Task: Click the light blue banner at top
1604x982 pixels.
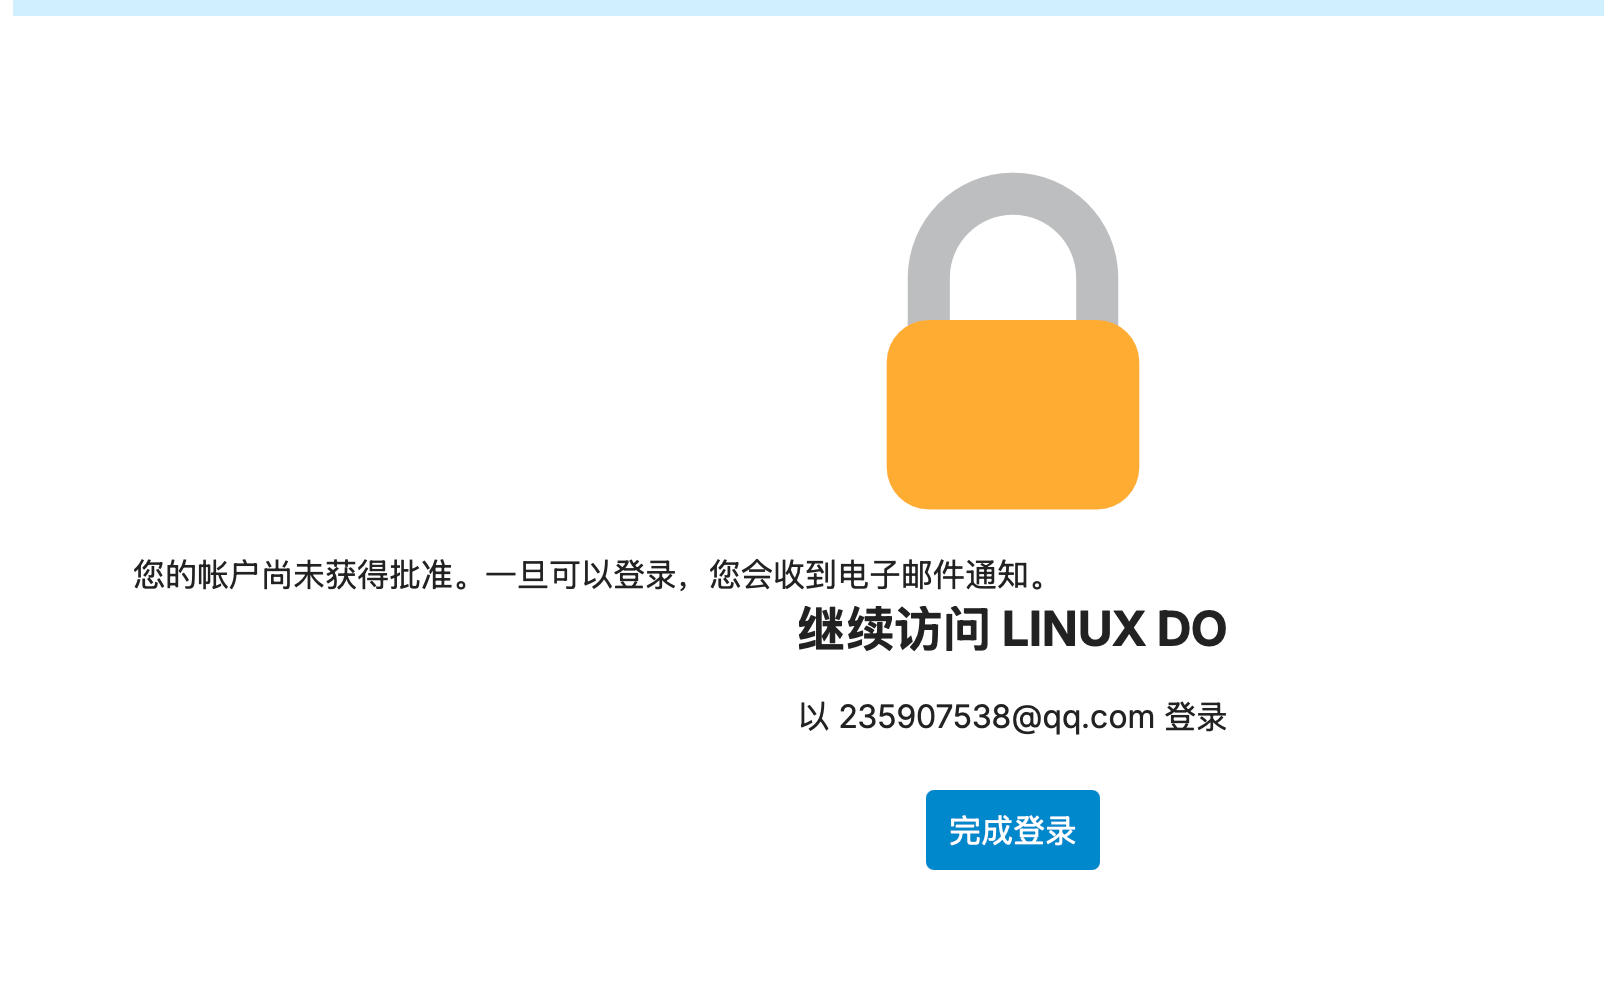Action: point(808,8)
